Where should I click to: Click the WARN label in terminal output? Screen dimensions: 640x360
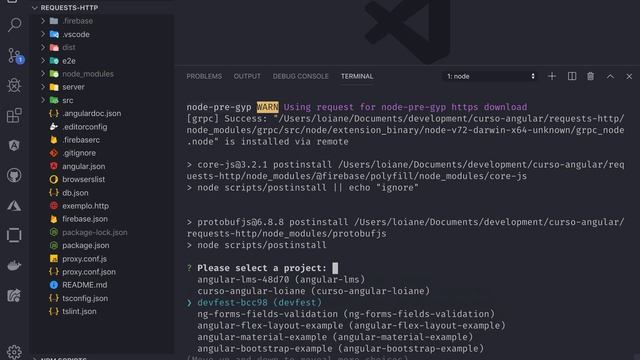pyautogui.click(x=268, y=107)
